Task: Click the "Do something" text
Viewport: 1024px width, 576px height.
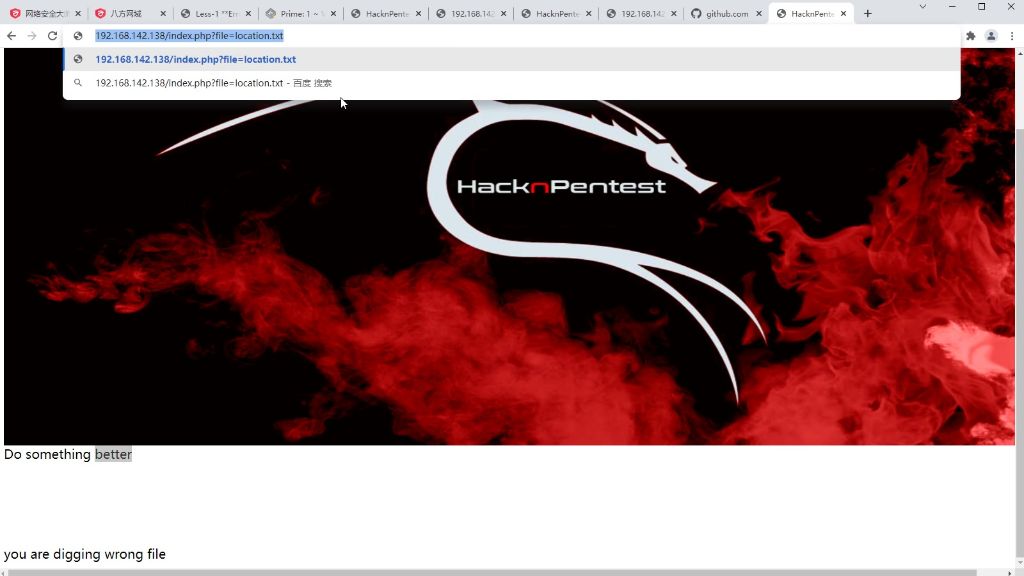Action: pos(47,455)
